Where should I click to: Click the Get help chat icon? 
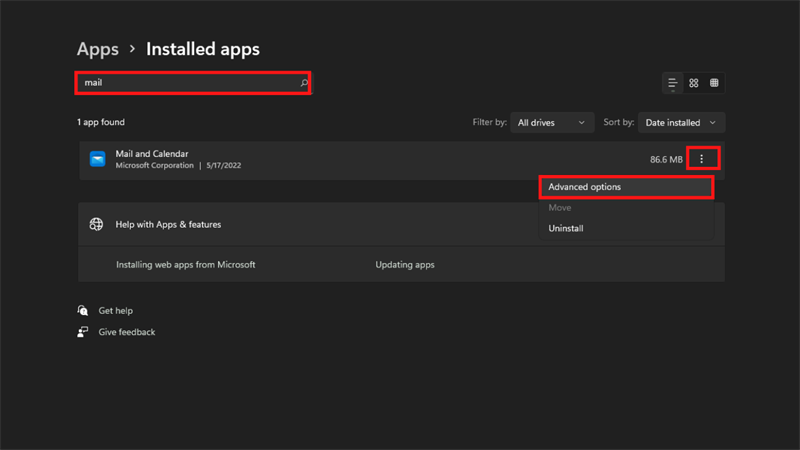pyautogui.click(x=83, y=311)
